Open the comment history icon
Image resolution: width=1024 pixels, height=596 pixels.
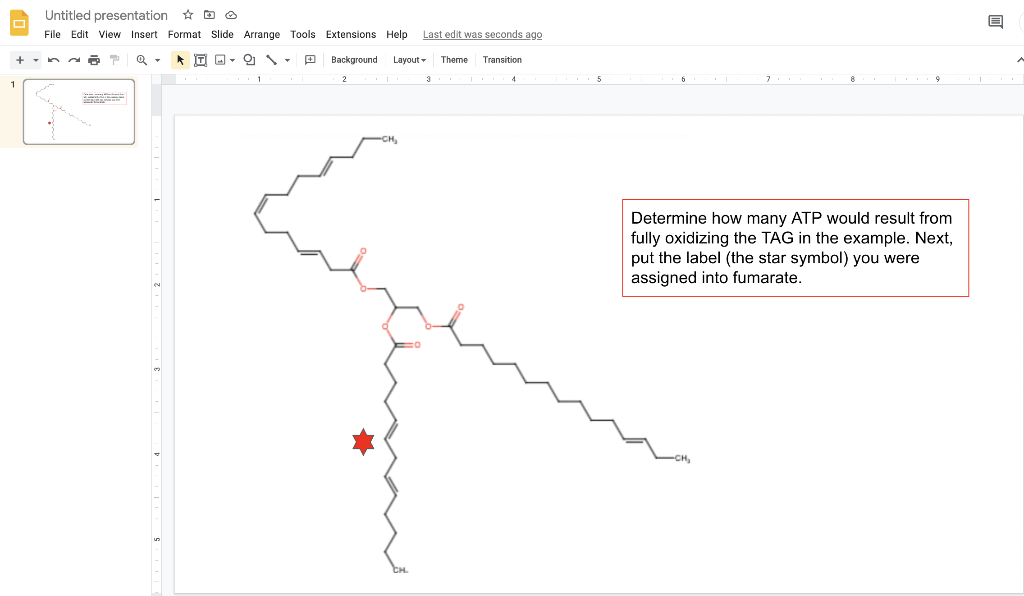click(995, 22)
